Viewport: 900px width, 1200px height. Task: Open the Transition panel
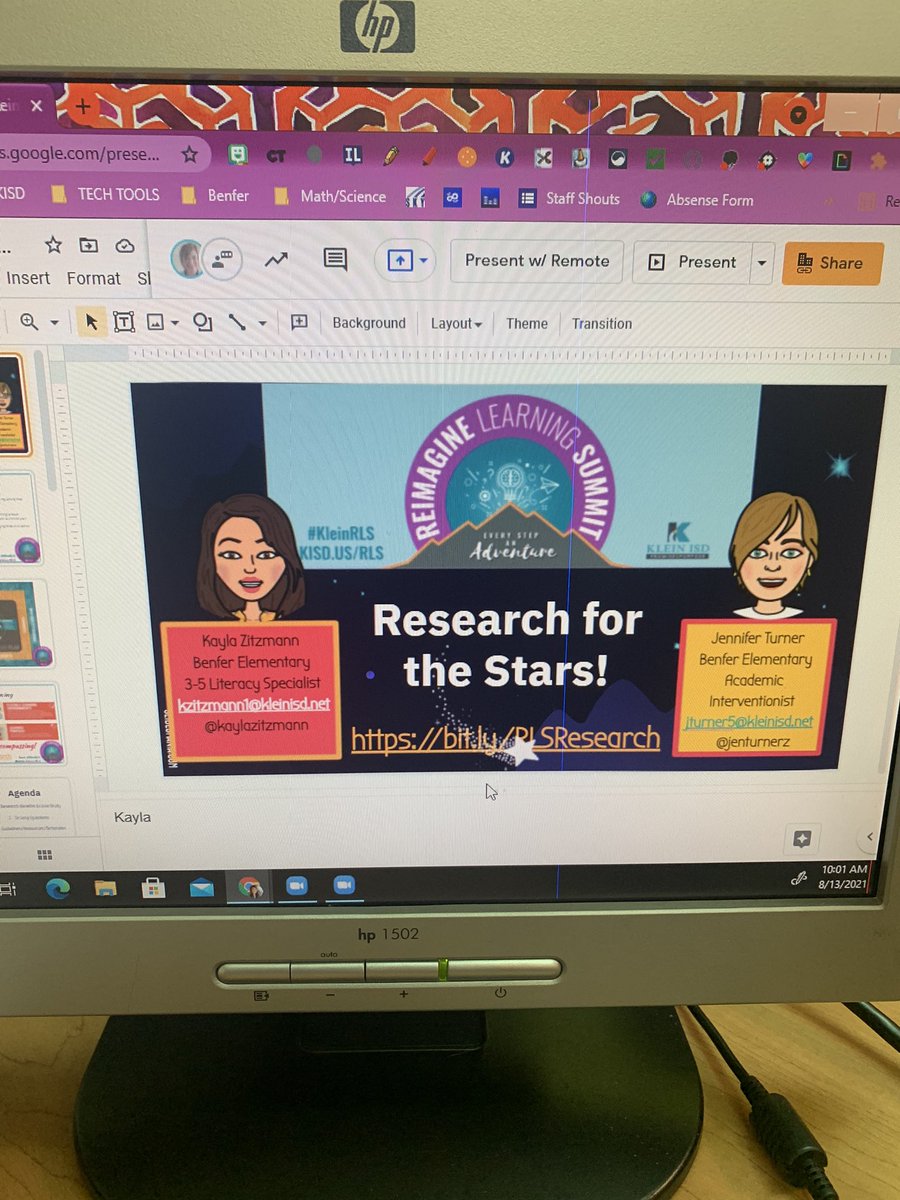pyautogui.click(x=602, y=323)
